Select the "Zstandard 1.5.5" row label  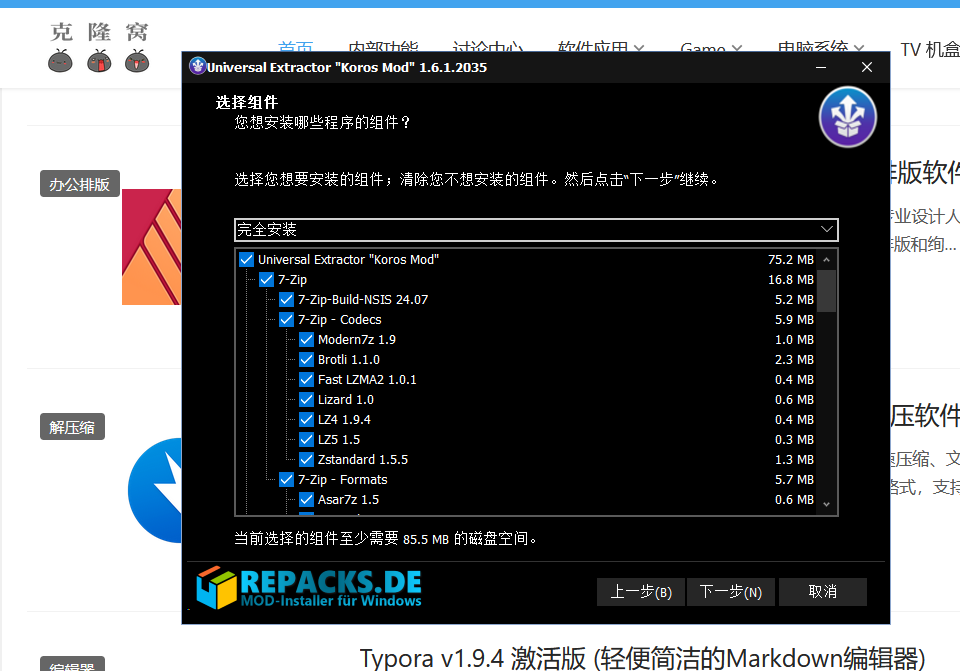point(363,460)
